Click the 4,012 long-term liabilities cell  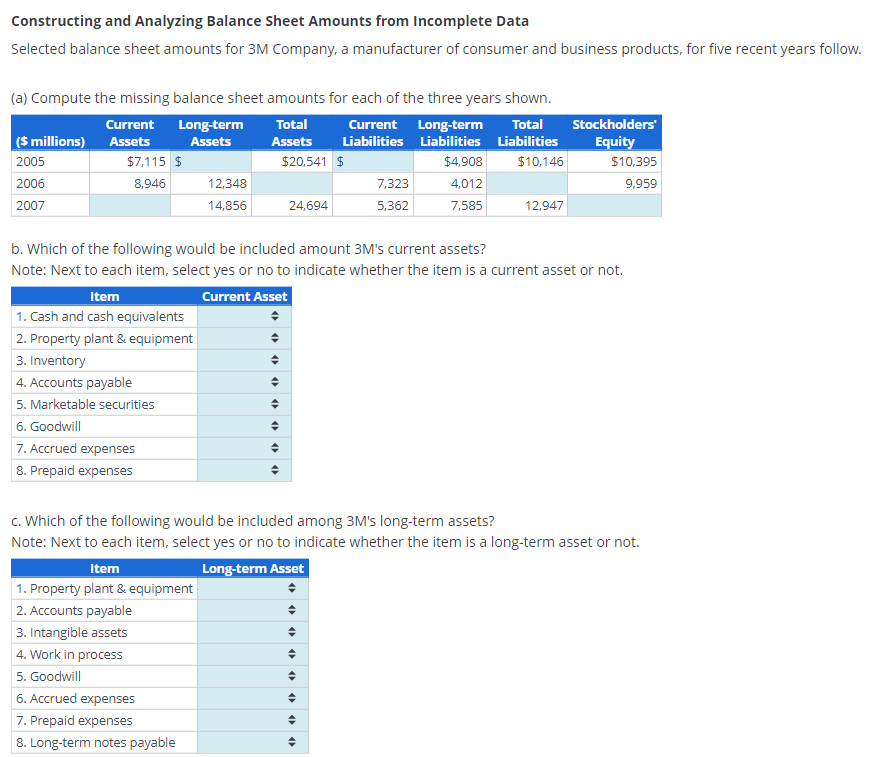coord(450,183)
